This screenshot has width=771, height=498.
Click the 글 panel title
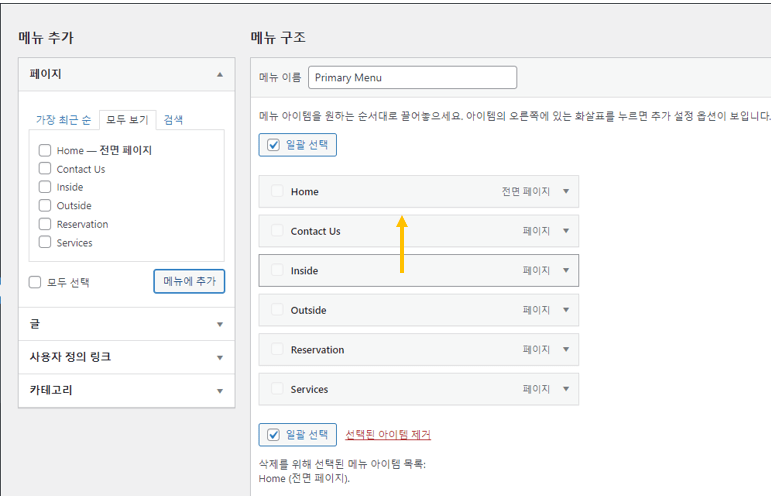pyautogui.click(x=35, y=324)
